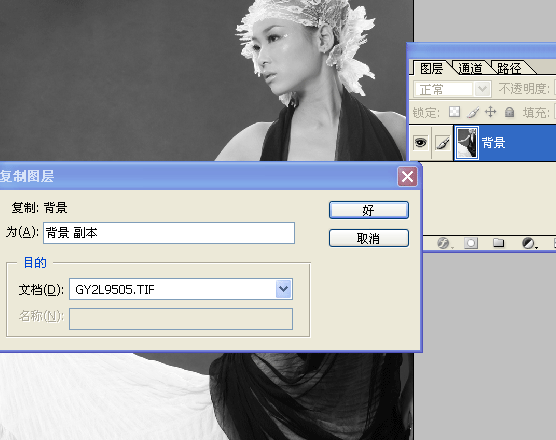Image resolution: width=556 pixels, height=440 pixels.
Task: Click the lock position move icon
Action: 491,112
